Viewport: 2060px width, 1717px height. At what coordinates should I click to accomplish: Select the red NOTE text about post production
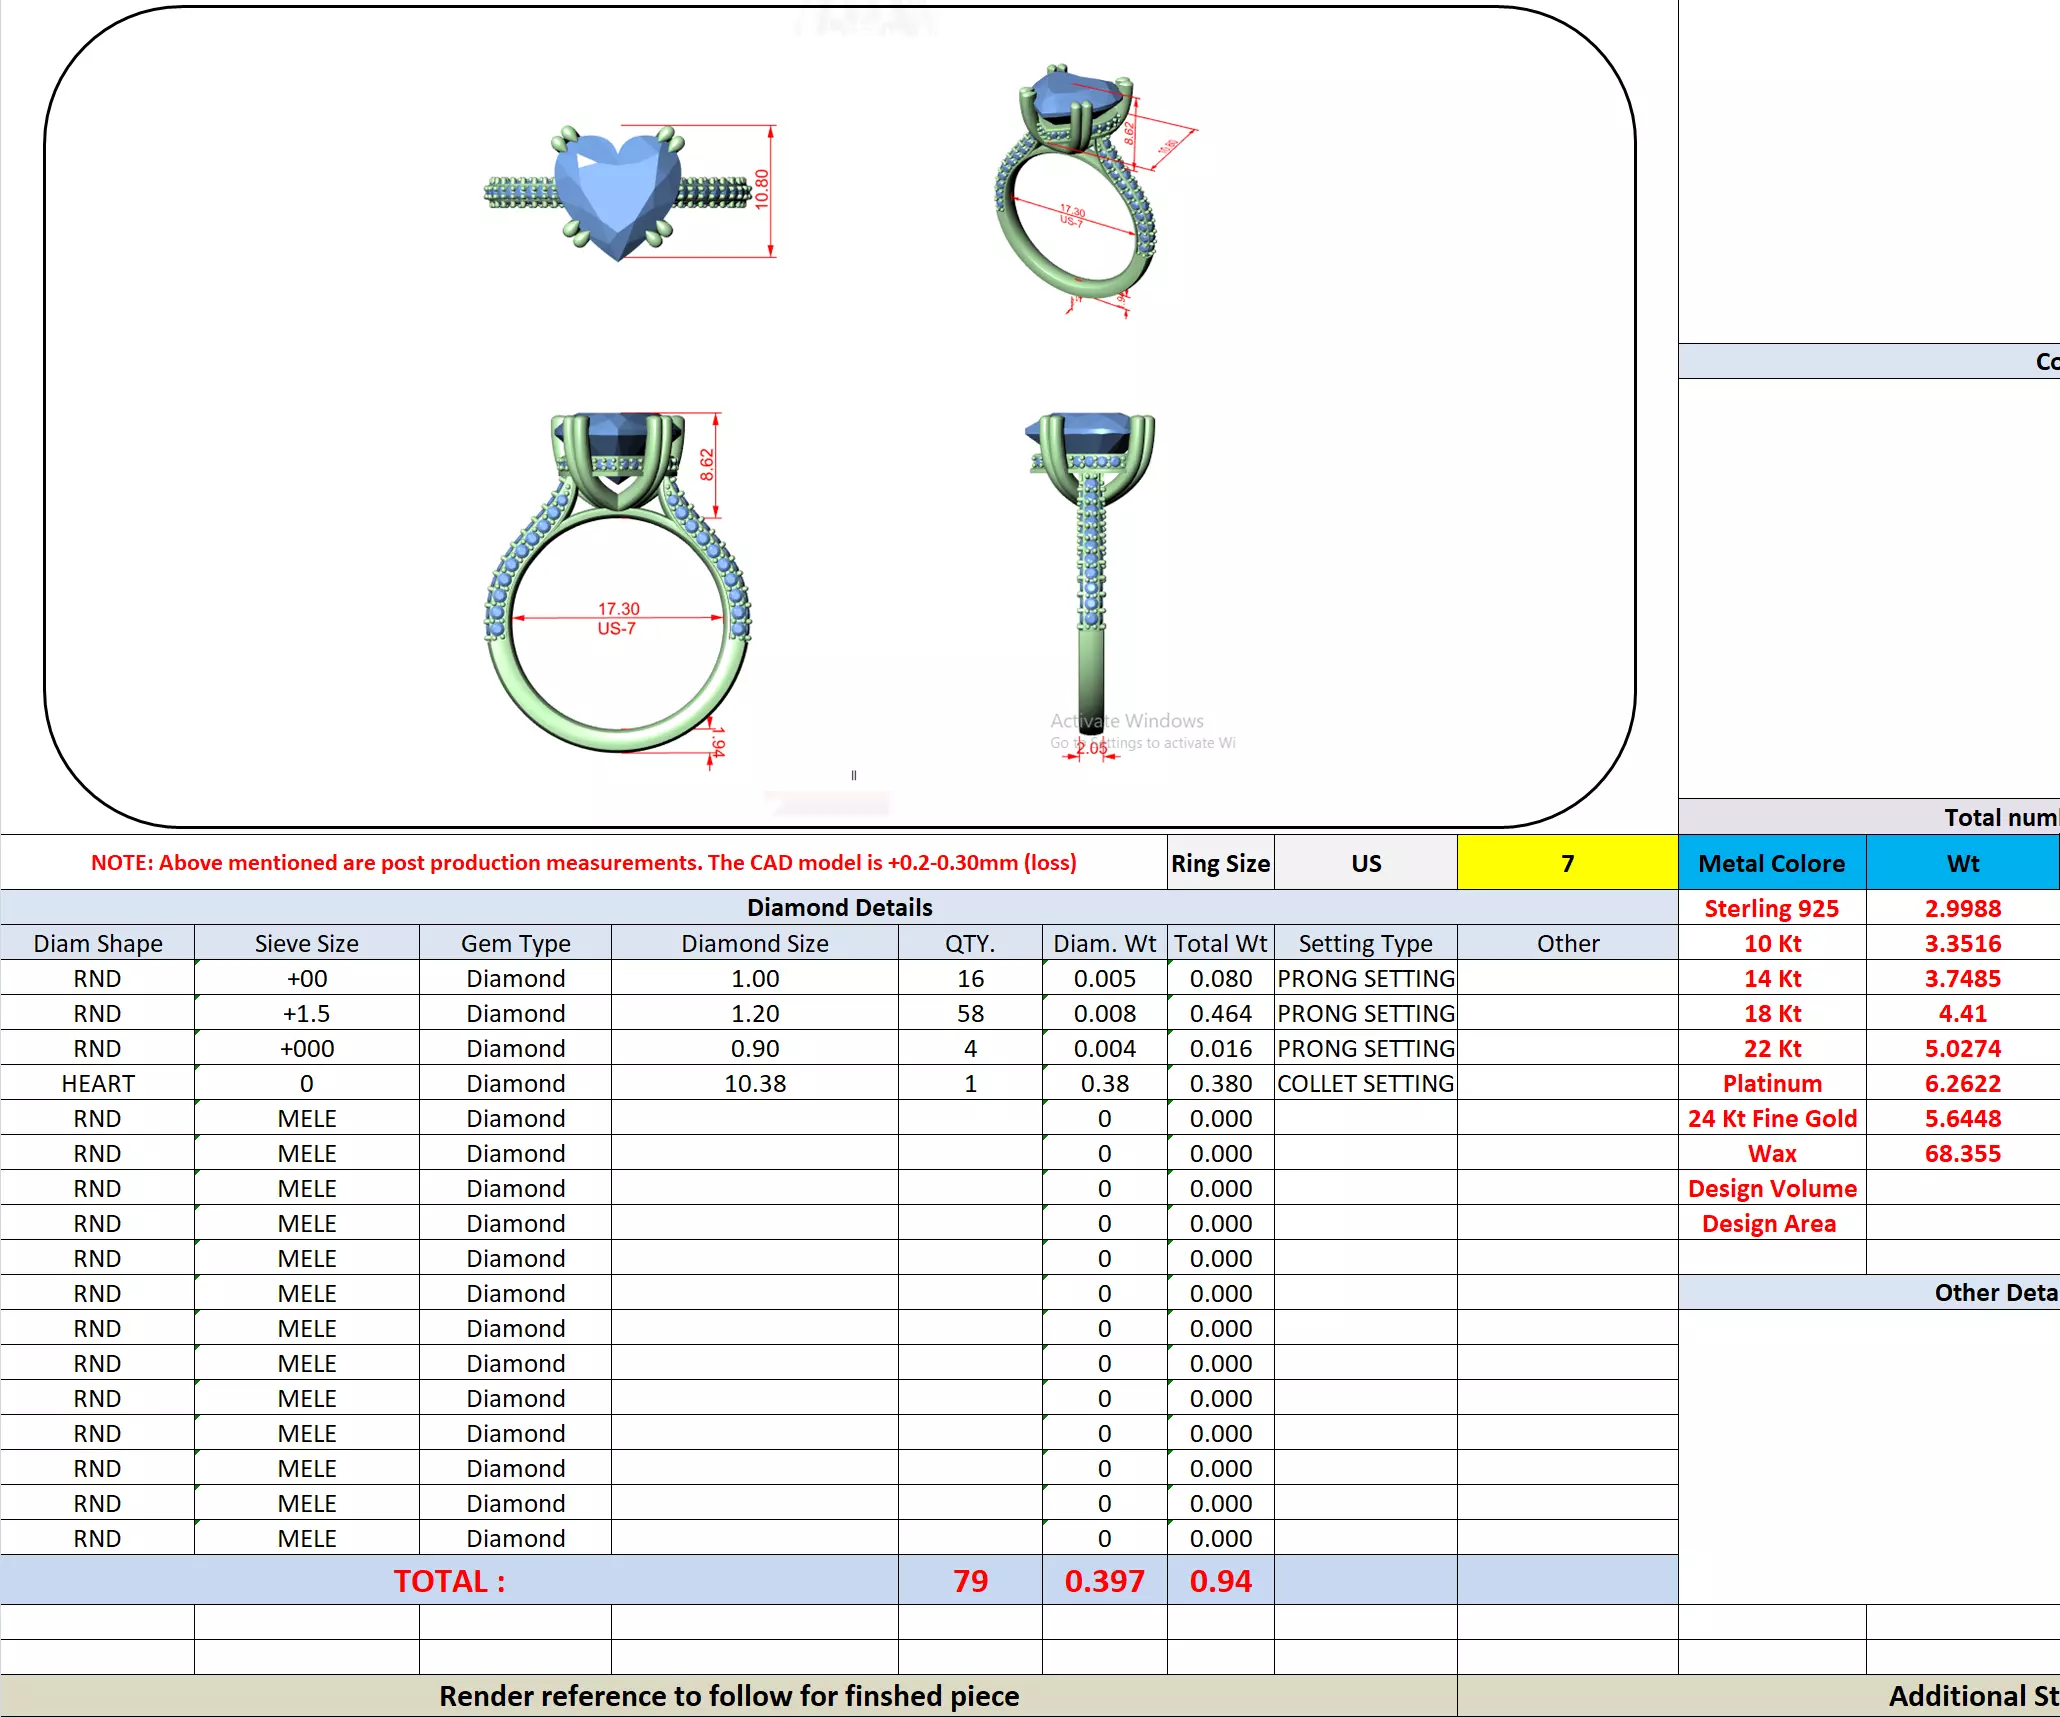click(x=583, y=862)
